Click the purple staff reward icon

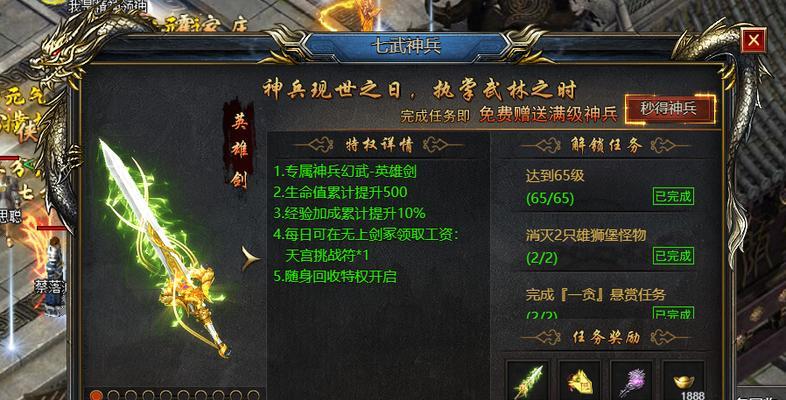click(632, 382)
